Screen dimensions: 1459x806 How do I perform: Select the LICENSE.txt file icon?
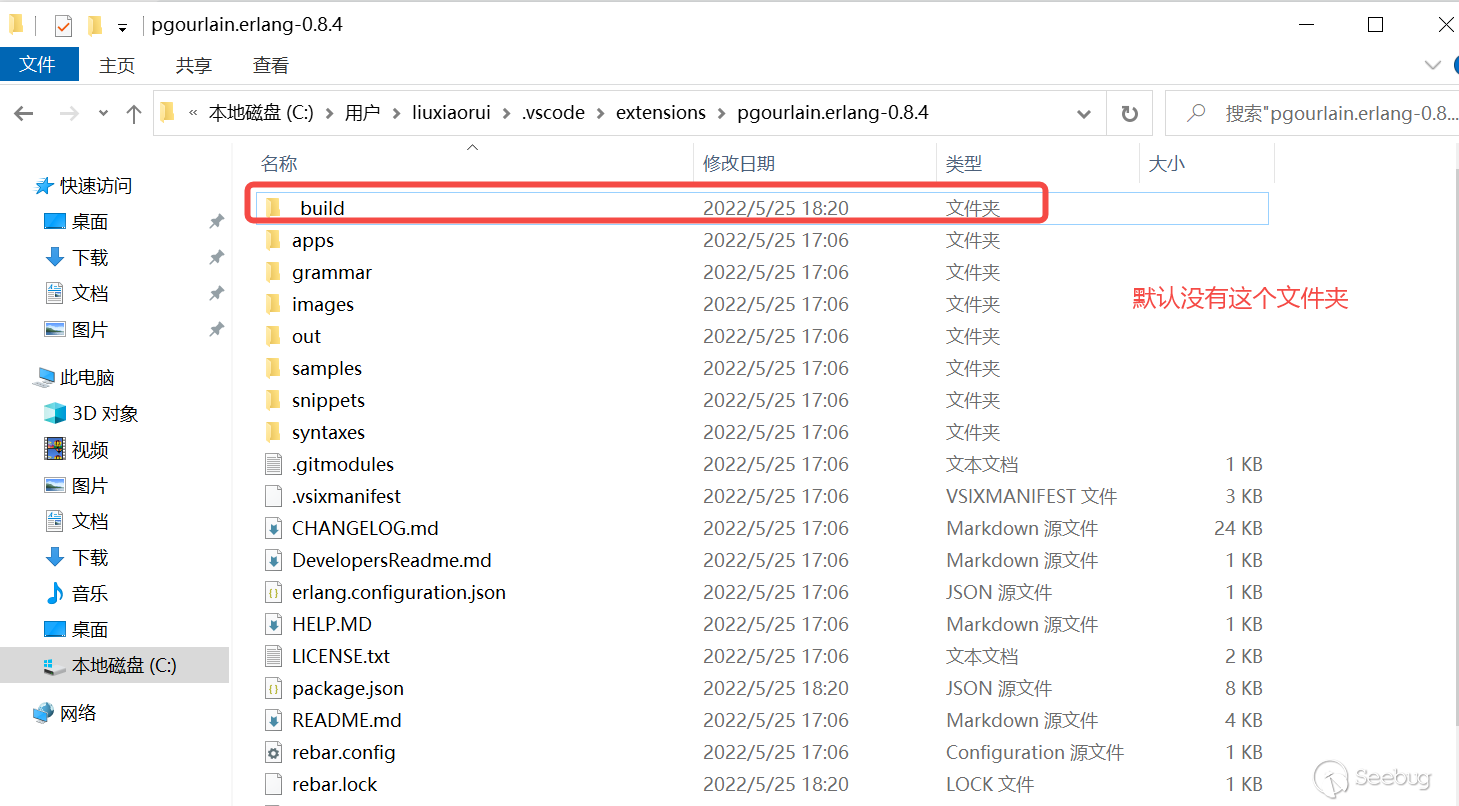(x=273, y=656)
